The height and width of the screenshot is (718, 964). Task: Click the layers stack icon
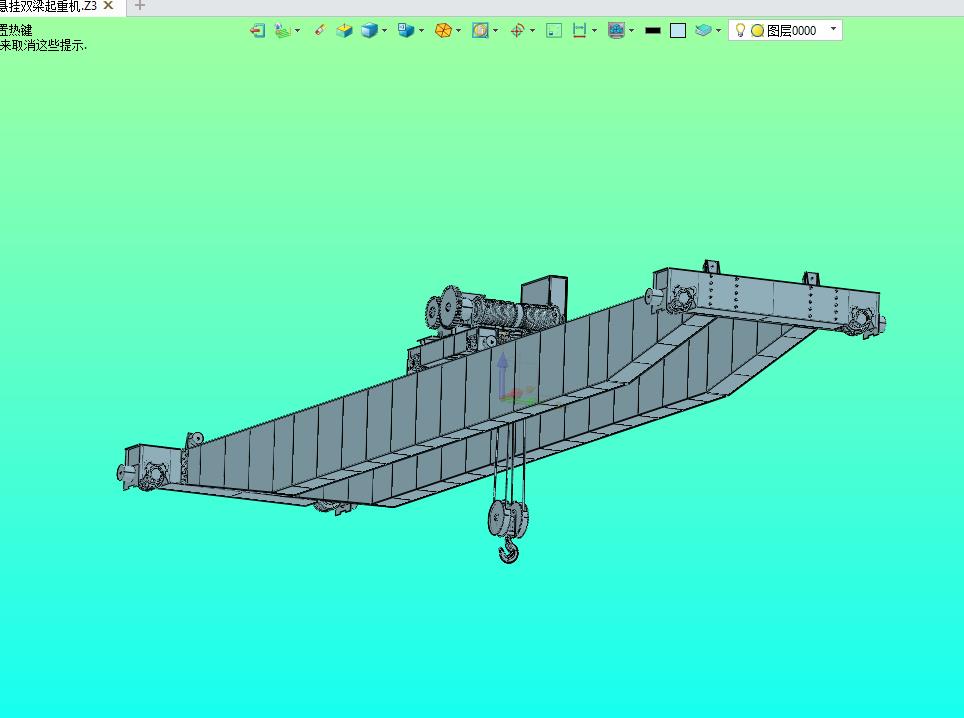tap(703, 30)
